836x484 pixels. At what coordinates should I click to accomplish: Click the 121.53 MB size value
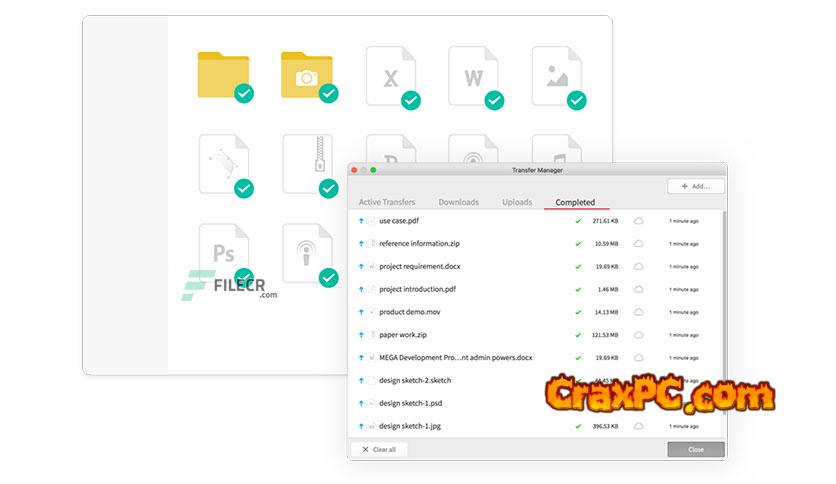point(605,335)
